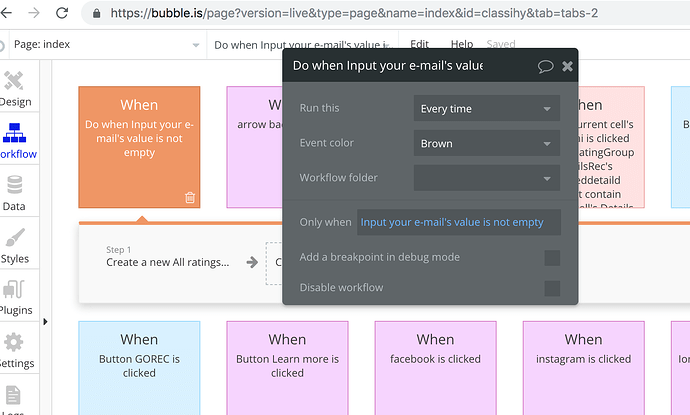Image resolution: width=690 pixels, height=415 pixels.
Task: Select the 'instagram is clicked' event
Action: [x=584, y=368]
